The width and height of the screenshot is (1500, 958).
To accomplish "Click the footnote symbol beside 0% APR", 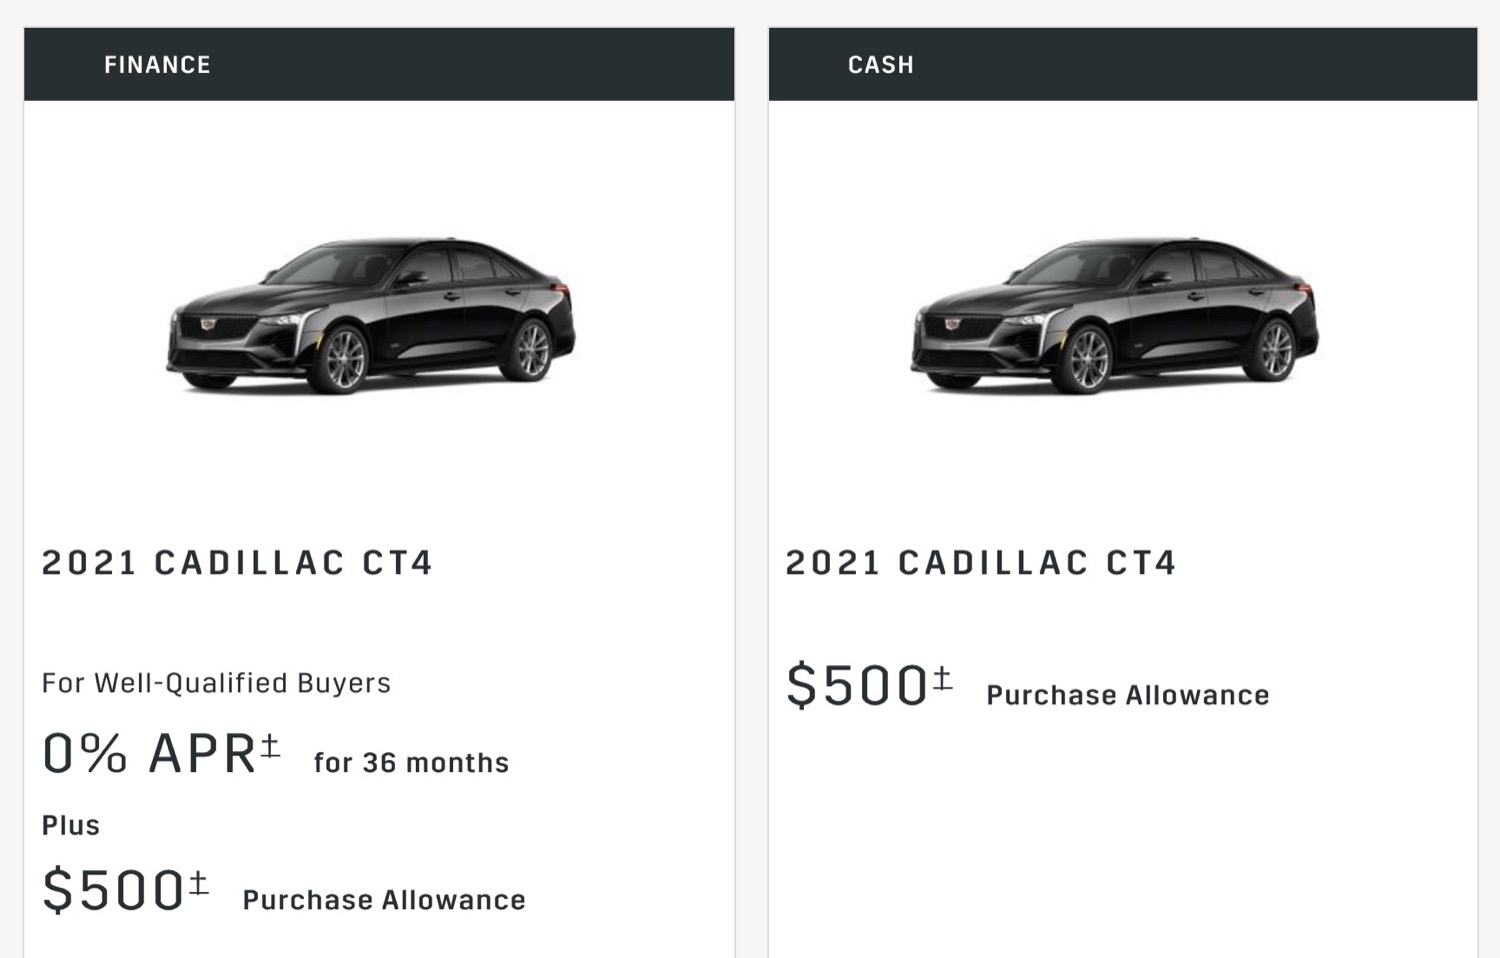I will [270, 744].
